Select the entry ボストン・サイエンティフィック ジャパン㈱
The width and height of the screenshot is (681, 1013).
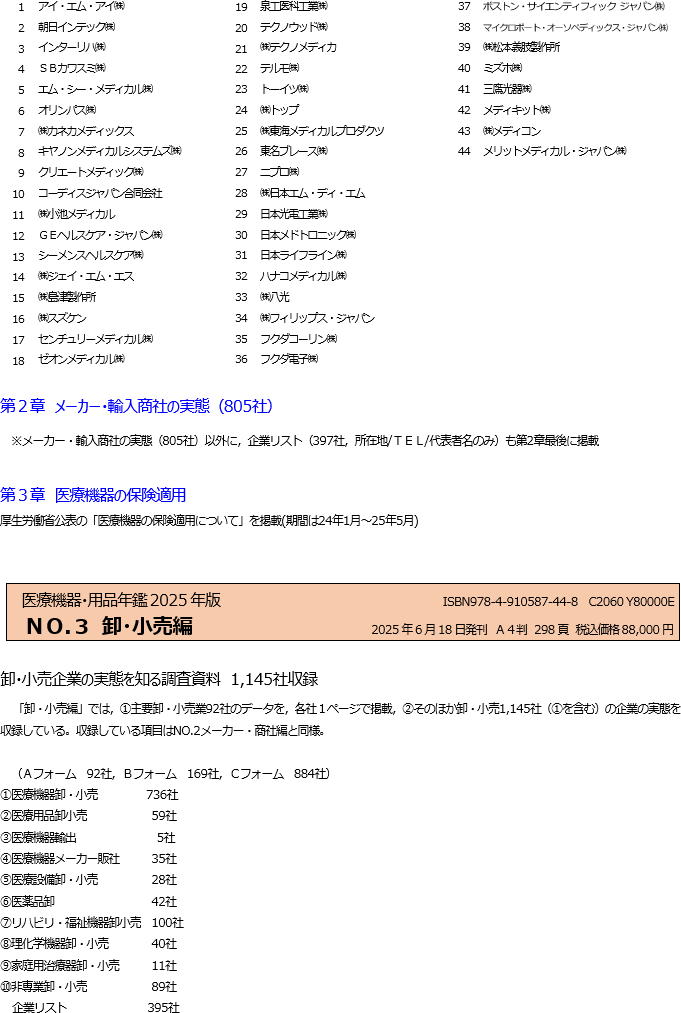(x=574, y=6)
